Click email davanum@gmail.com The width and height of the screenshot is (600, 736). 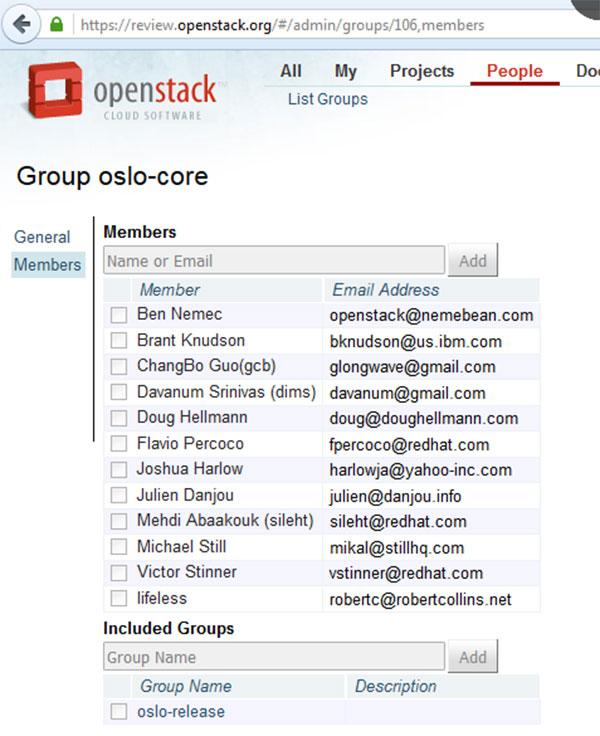pos(408,393)
